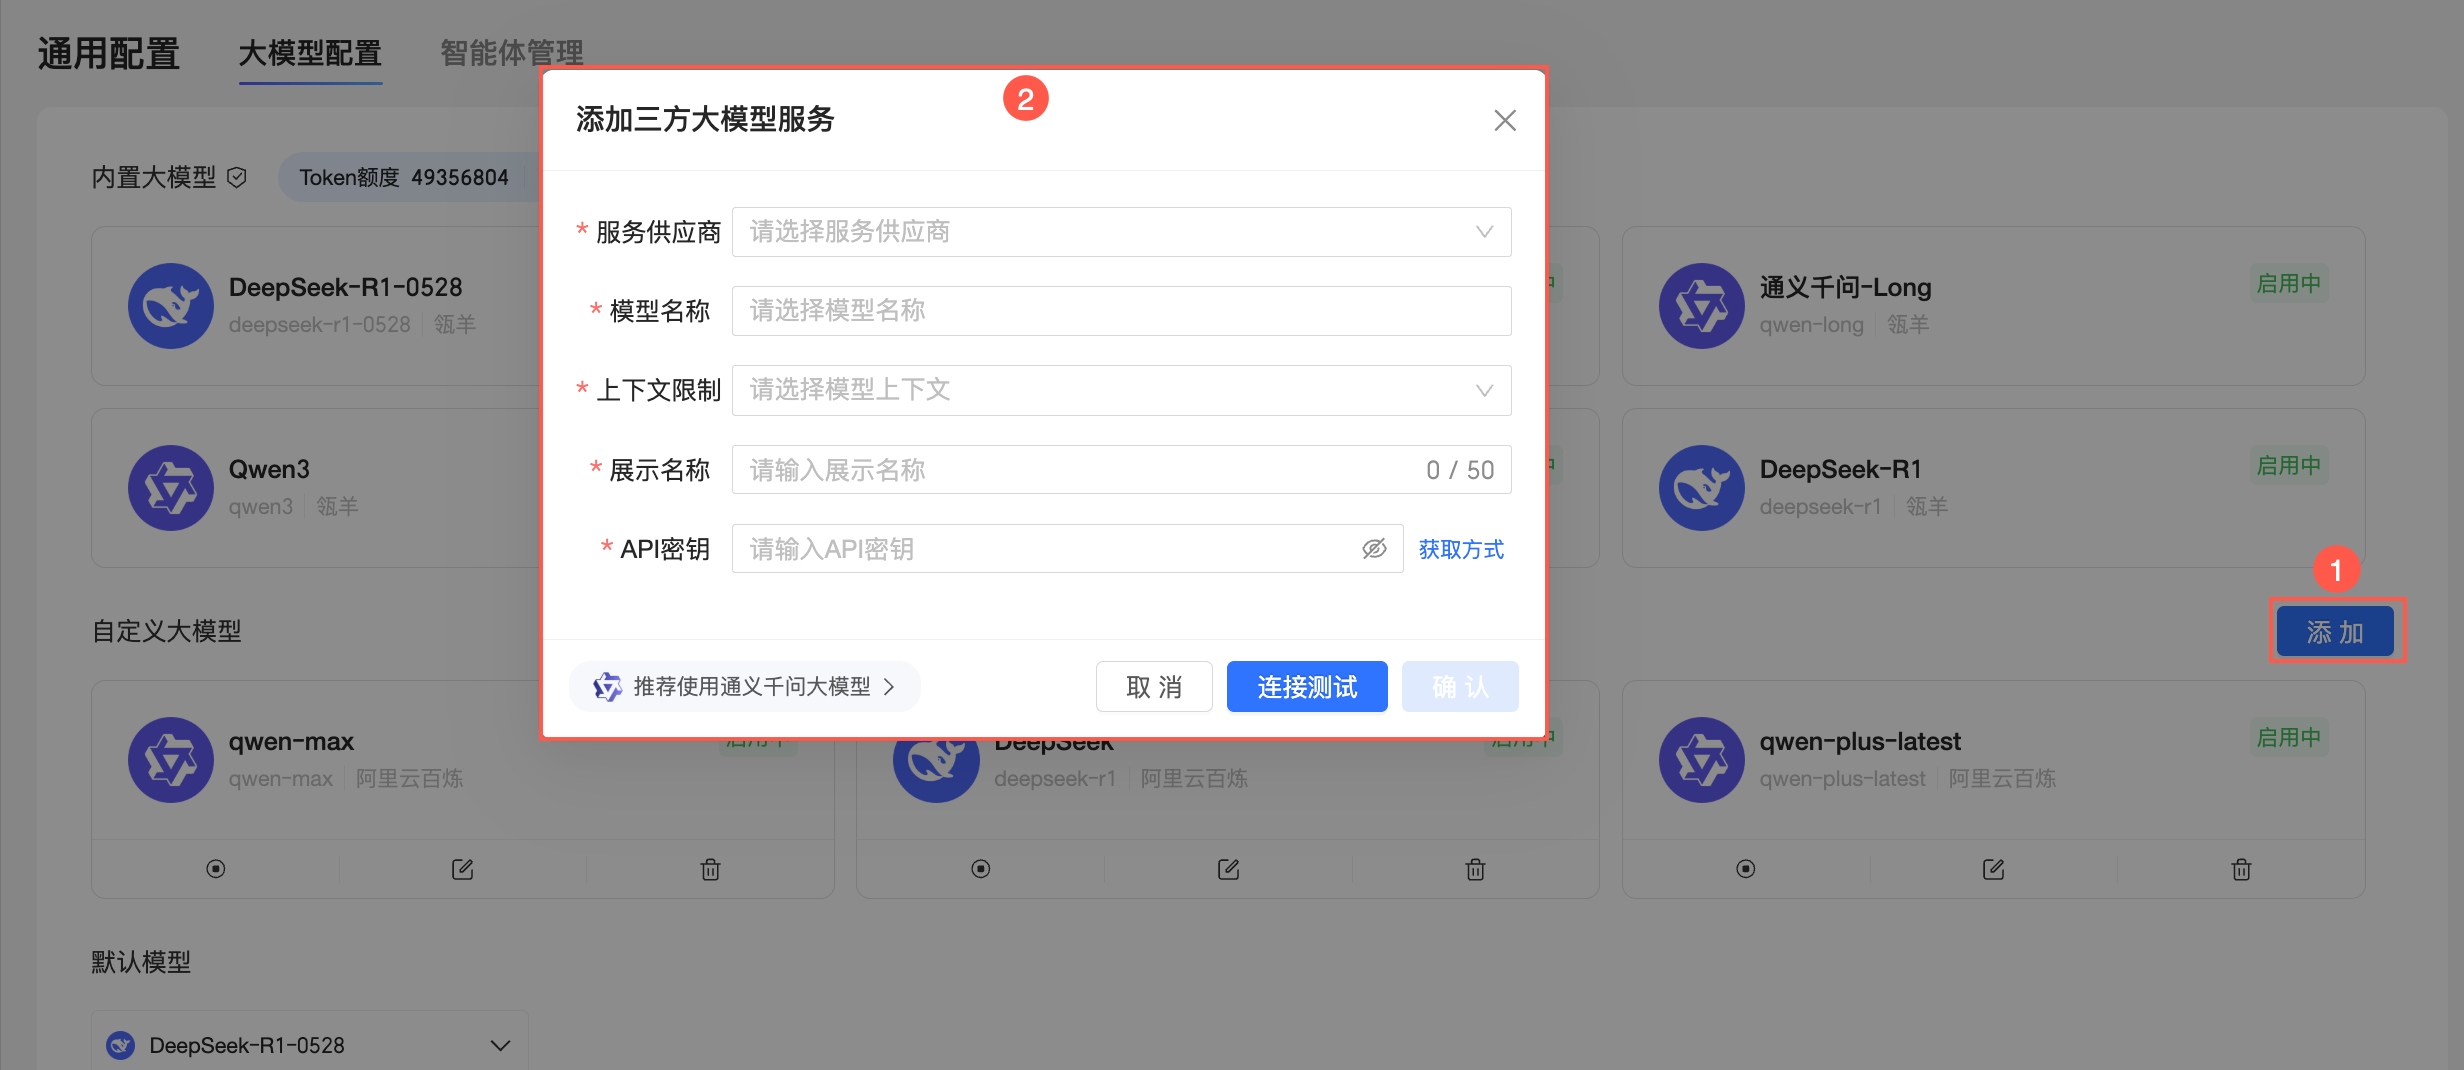Open the default model DeepSeek-R1-0528 dropdown
This screenshot has height=1070, width=2464.
(310, 1045)
